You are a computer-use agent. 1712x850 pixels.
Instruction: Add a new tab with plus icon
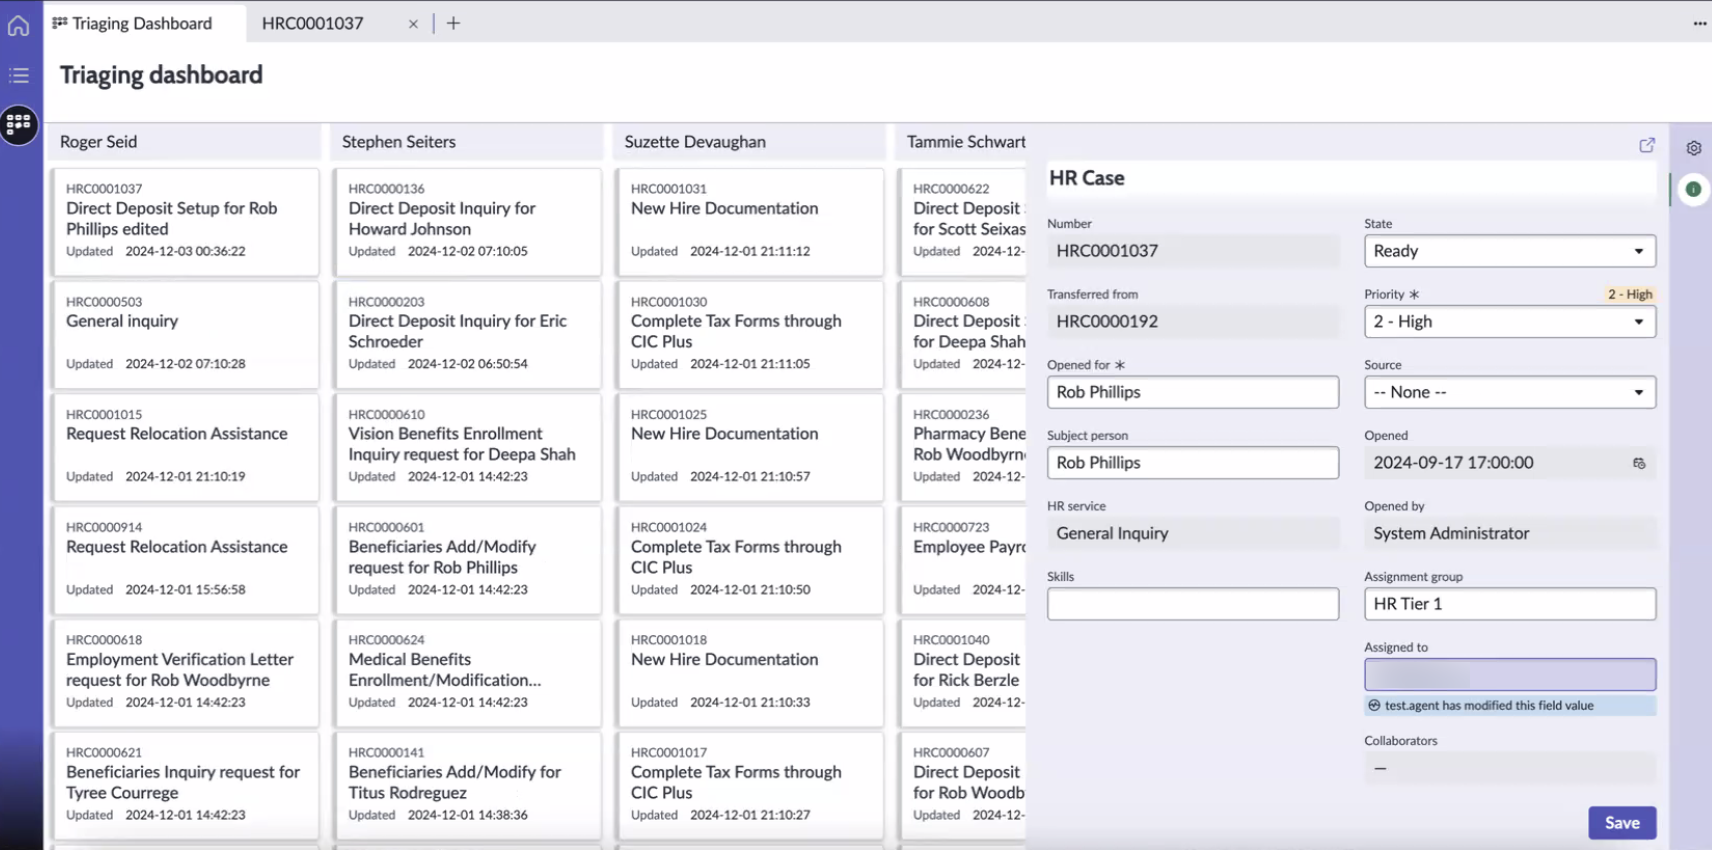[453, 23]
